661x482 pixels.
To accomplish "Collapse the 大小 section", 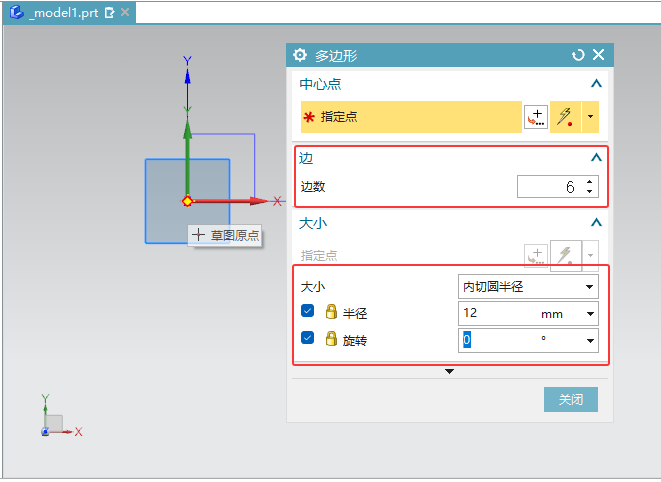I will pos(596,222).
